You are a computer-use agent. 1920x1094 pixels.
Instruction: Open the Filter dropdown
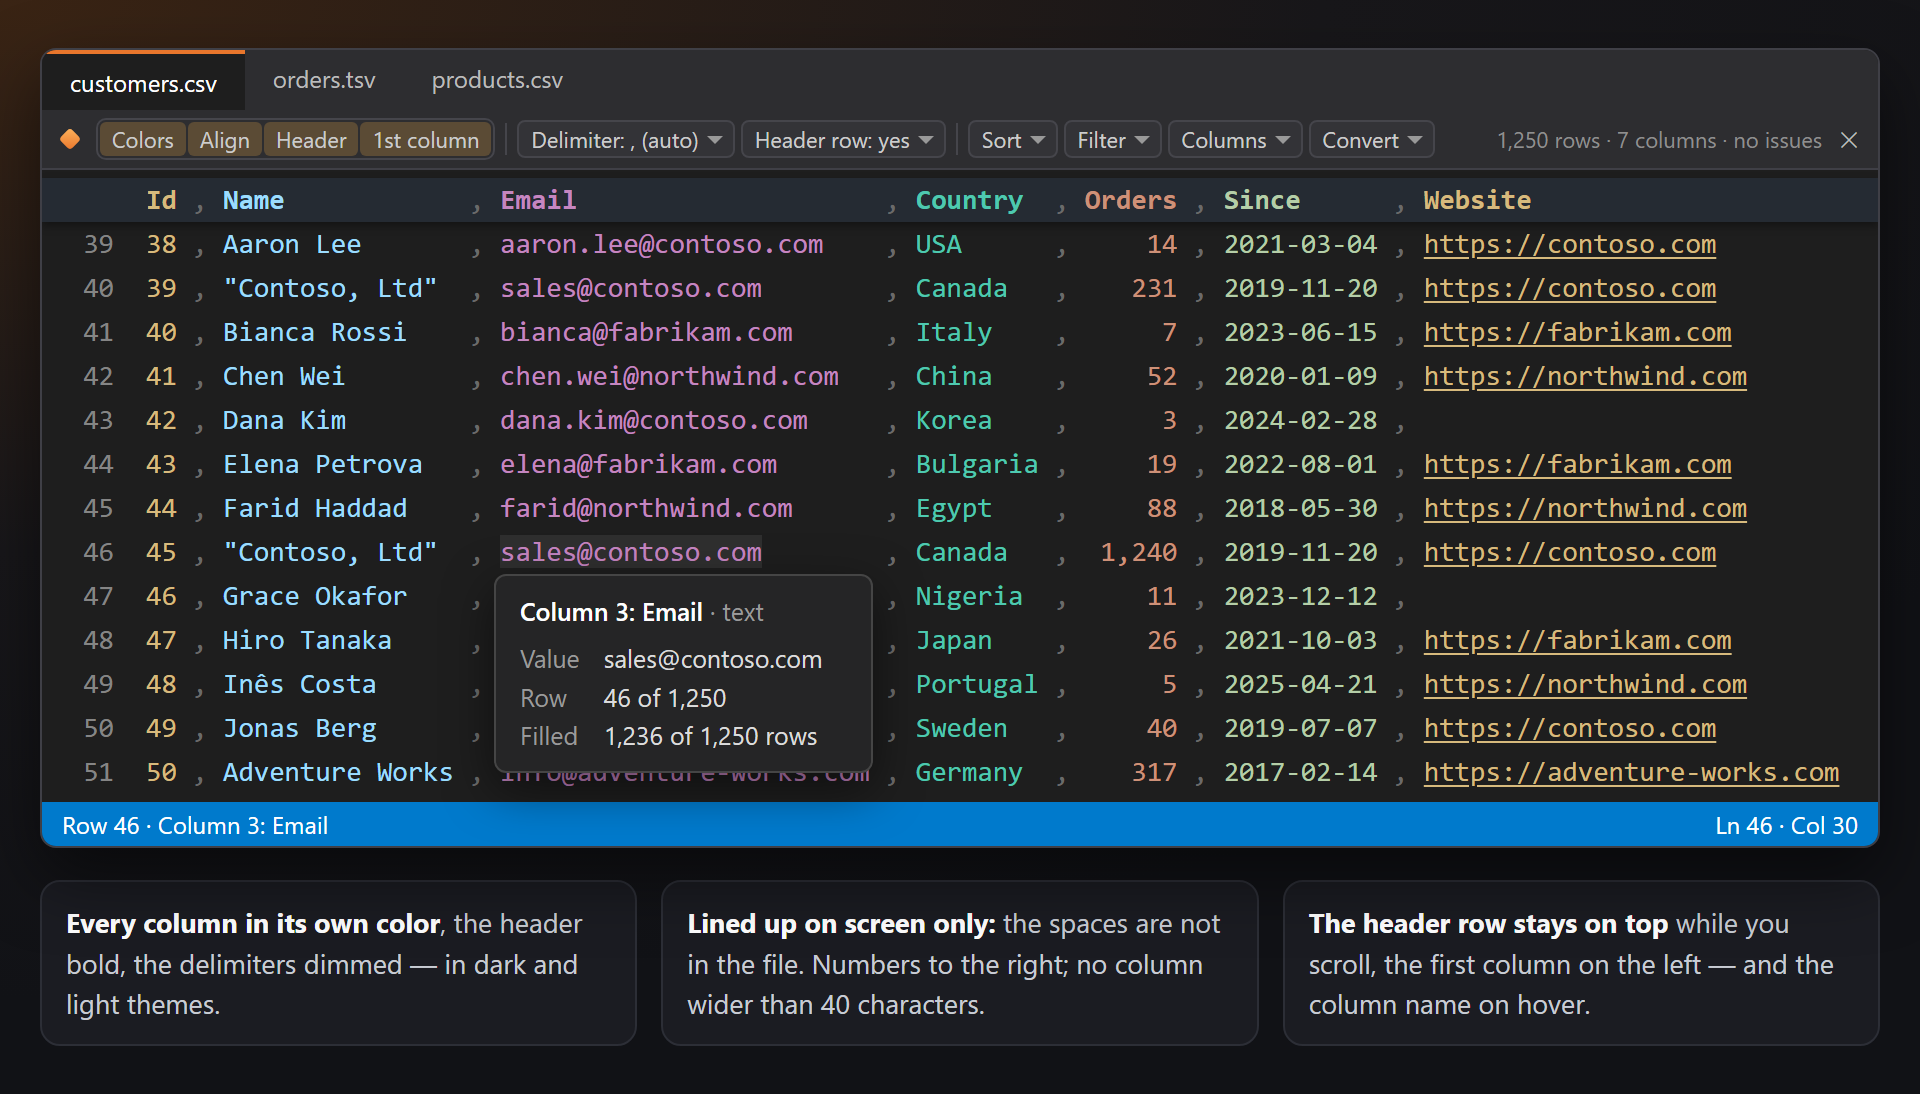(x=1112, y=140)
